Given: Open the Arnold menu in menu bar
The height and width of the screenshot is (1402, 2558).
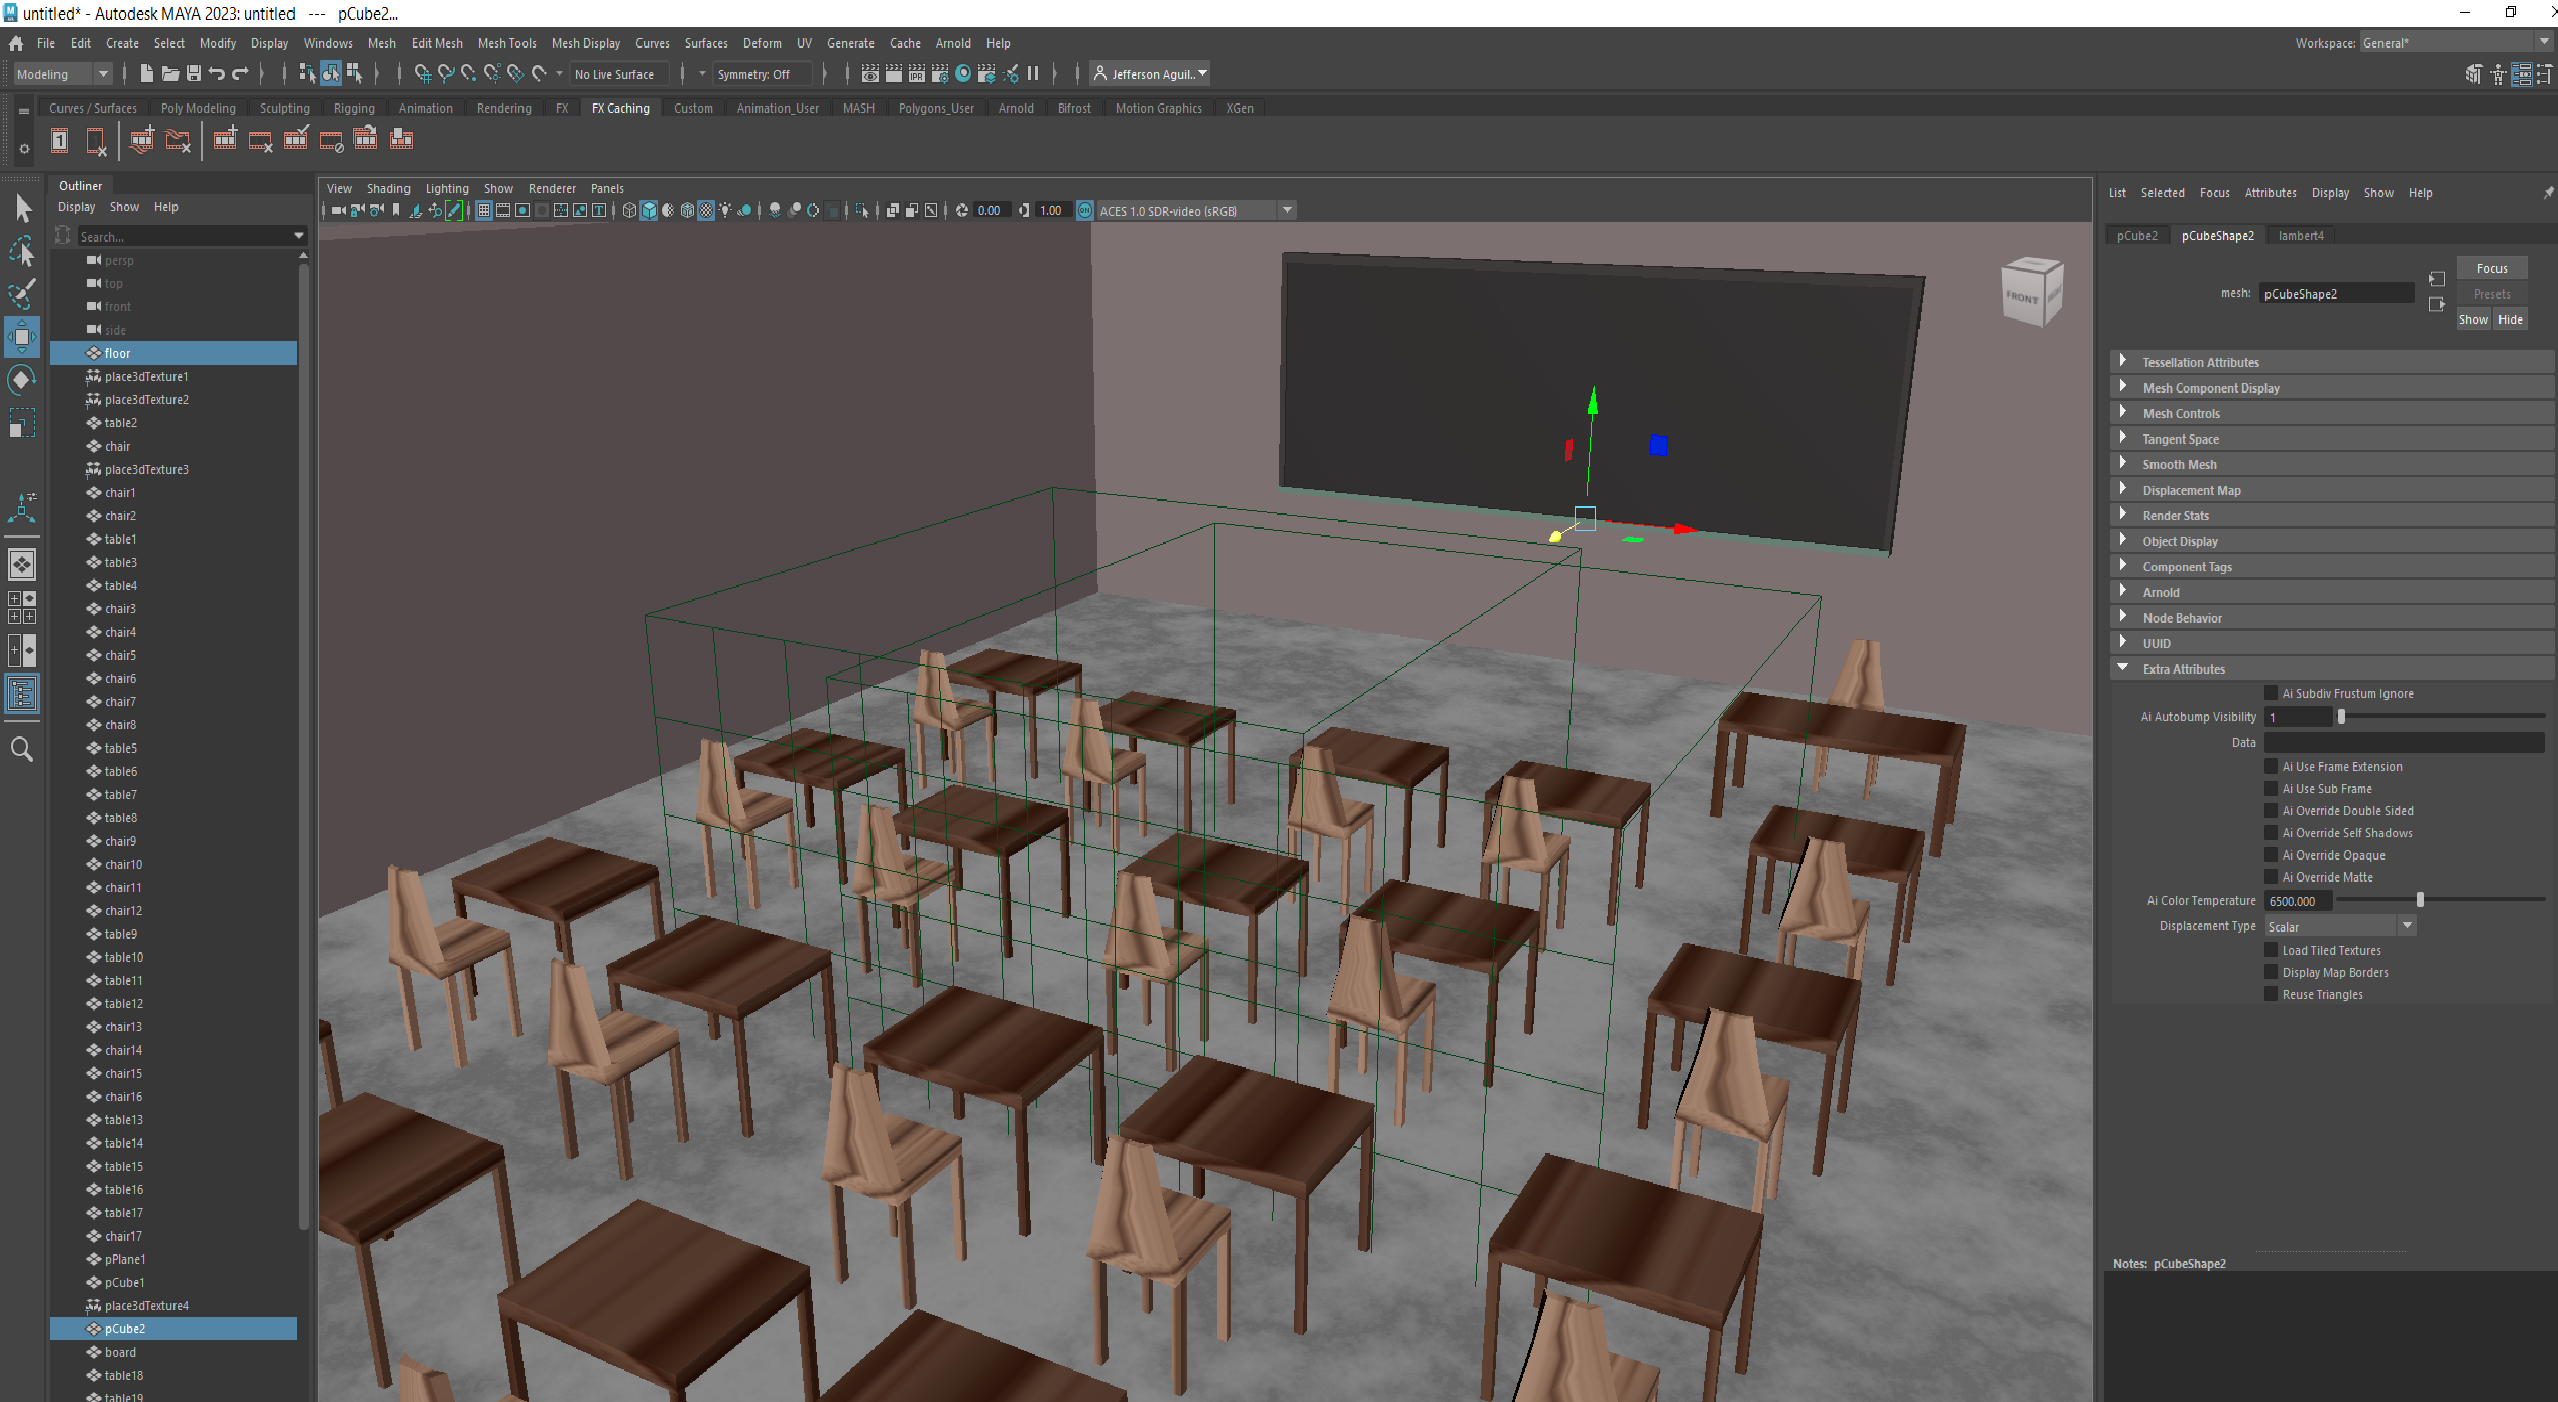Looking at the screenshot, I should click(x=953, y=43).
